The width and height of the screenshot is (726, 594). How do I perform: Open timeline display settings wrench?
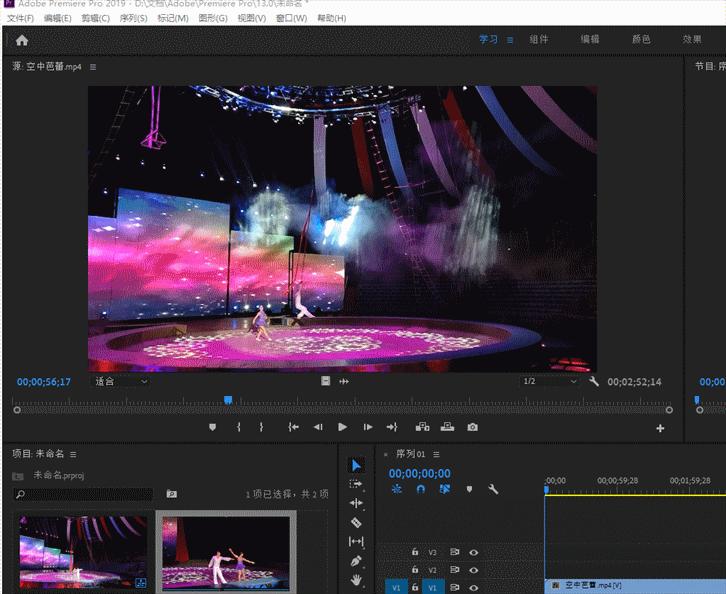(493, 489)
